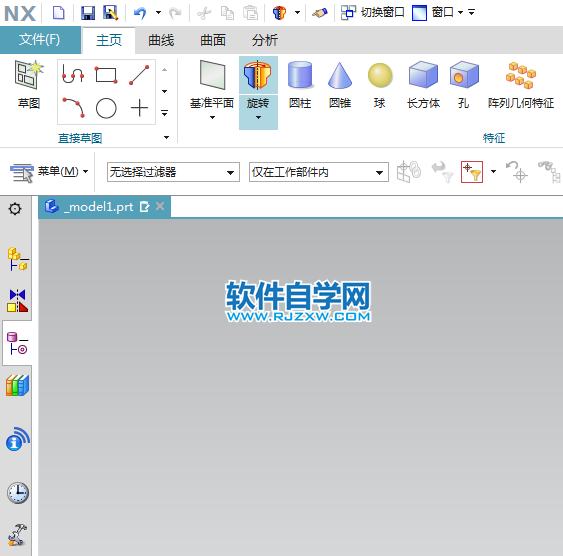Close the _model1.prt tab
The image size is (563, 556).
coord(160,206)
